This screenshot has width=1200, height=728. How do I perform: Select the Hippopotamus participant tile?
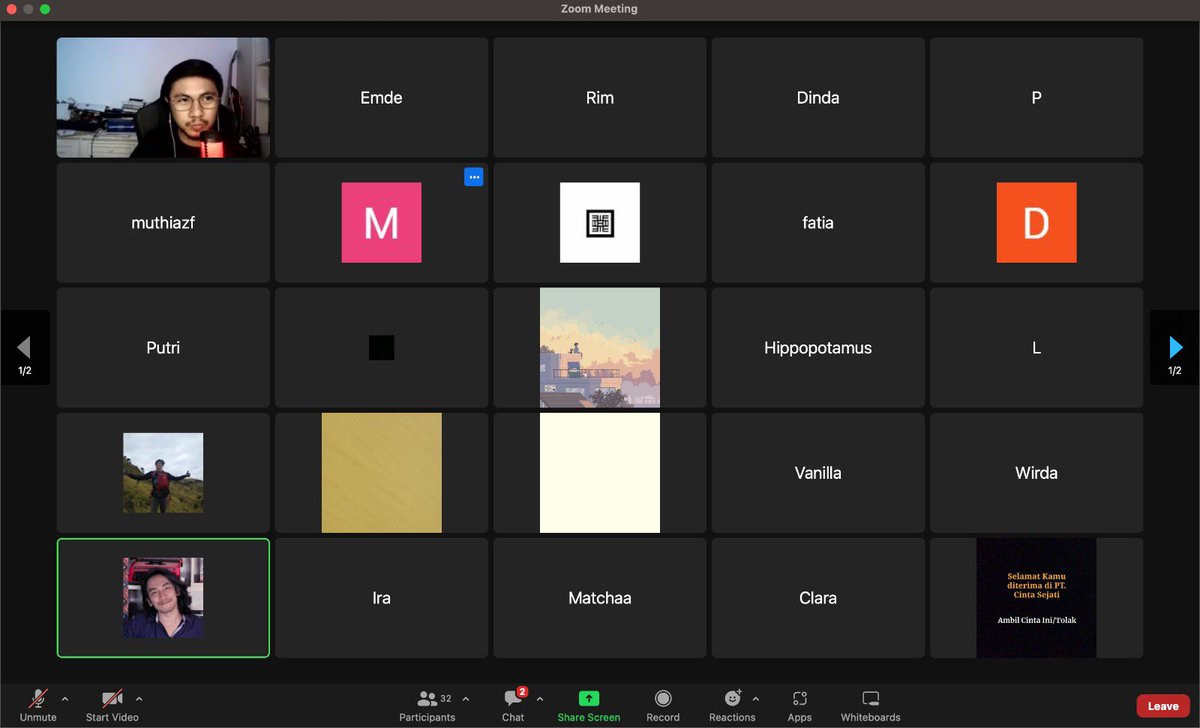tap(818, 348)
